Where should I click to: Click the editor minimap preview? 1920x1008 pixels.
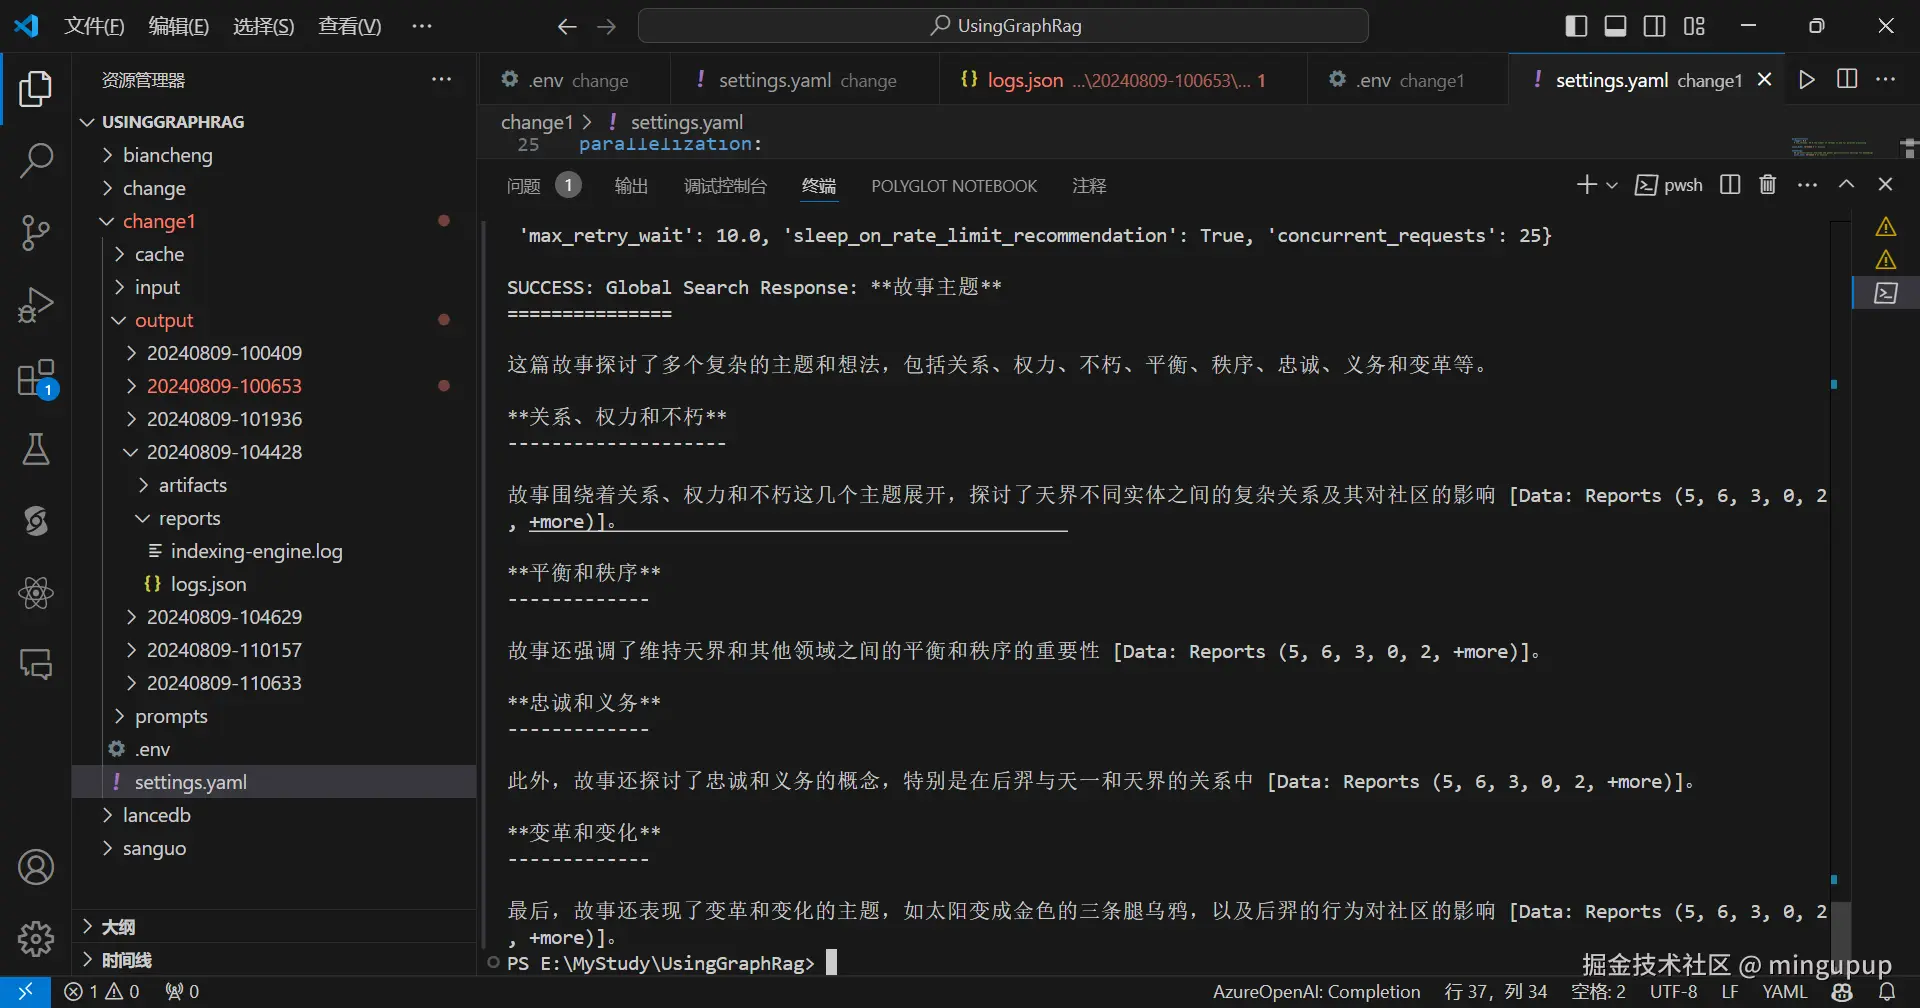(x=1832, y=147)
